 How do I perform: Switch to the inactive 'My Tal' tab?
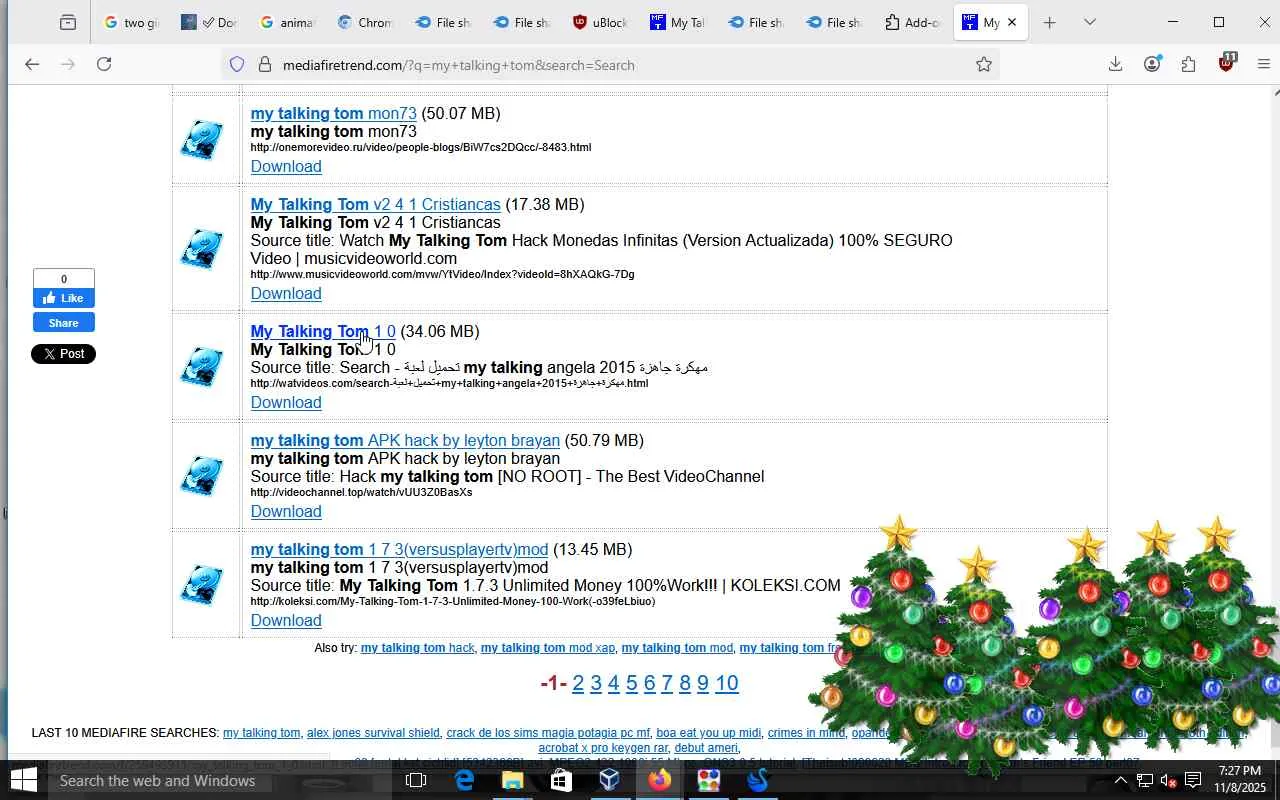[x=678, y=22]
